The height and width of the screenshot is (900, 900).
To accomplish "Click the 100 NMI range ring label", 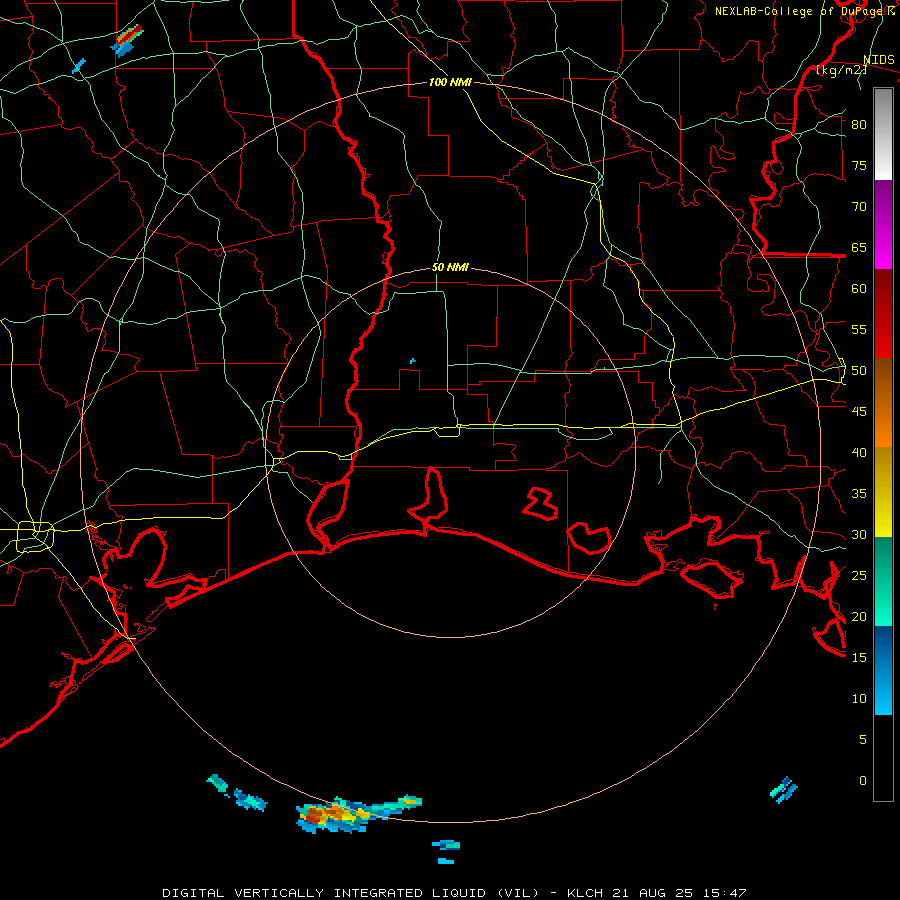I will [x=450, y=82].
